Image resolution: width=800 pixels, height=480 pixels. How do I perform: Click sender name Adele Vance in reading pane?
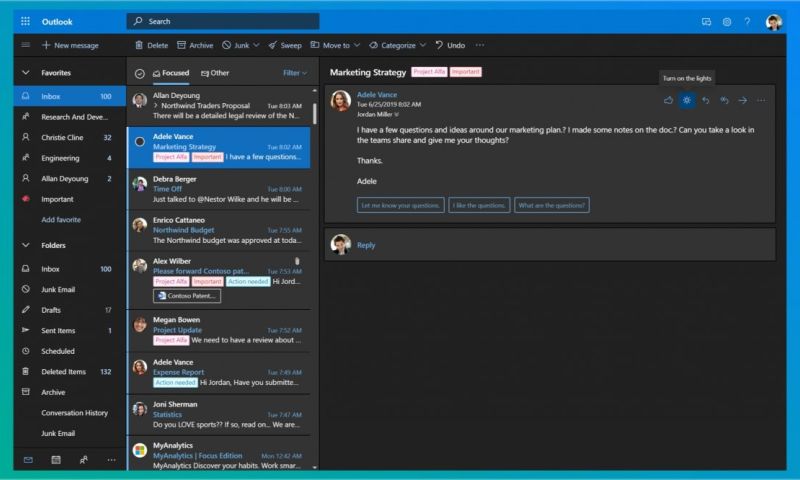377,94
